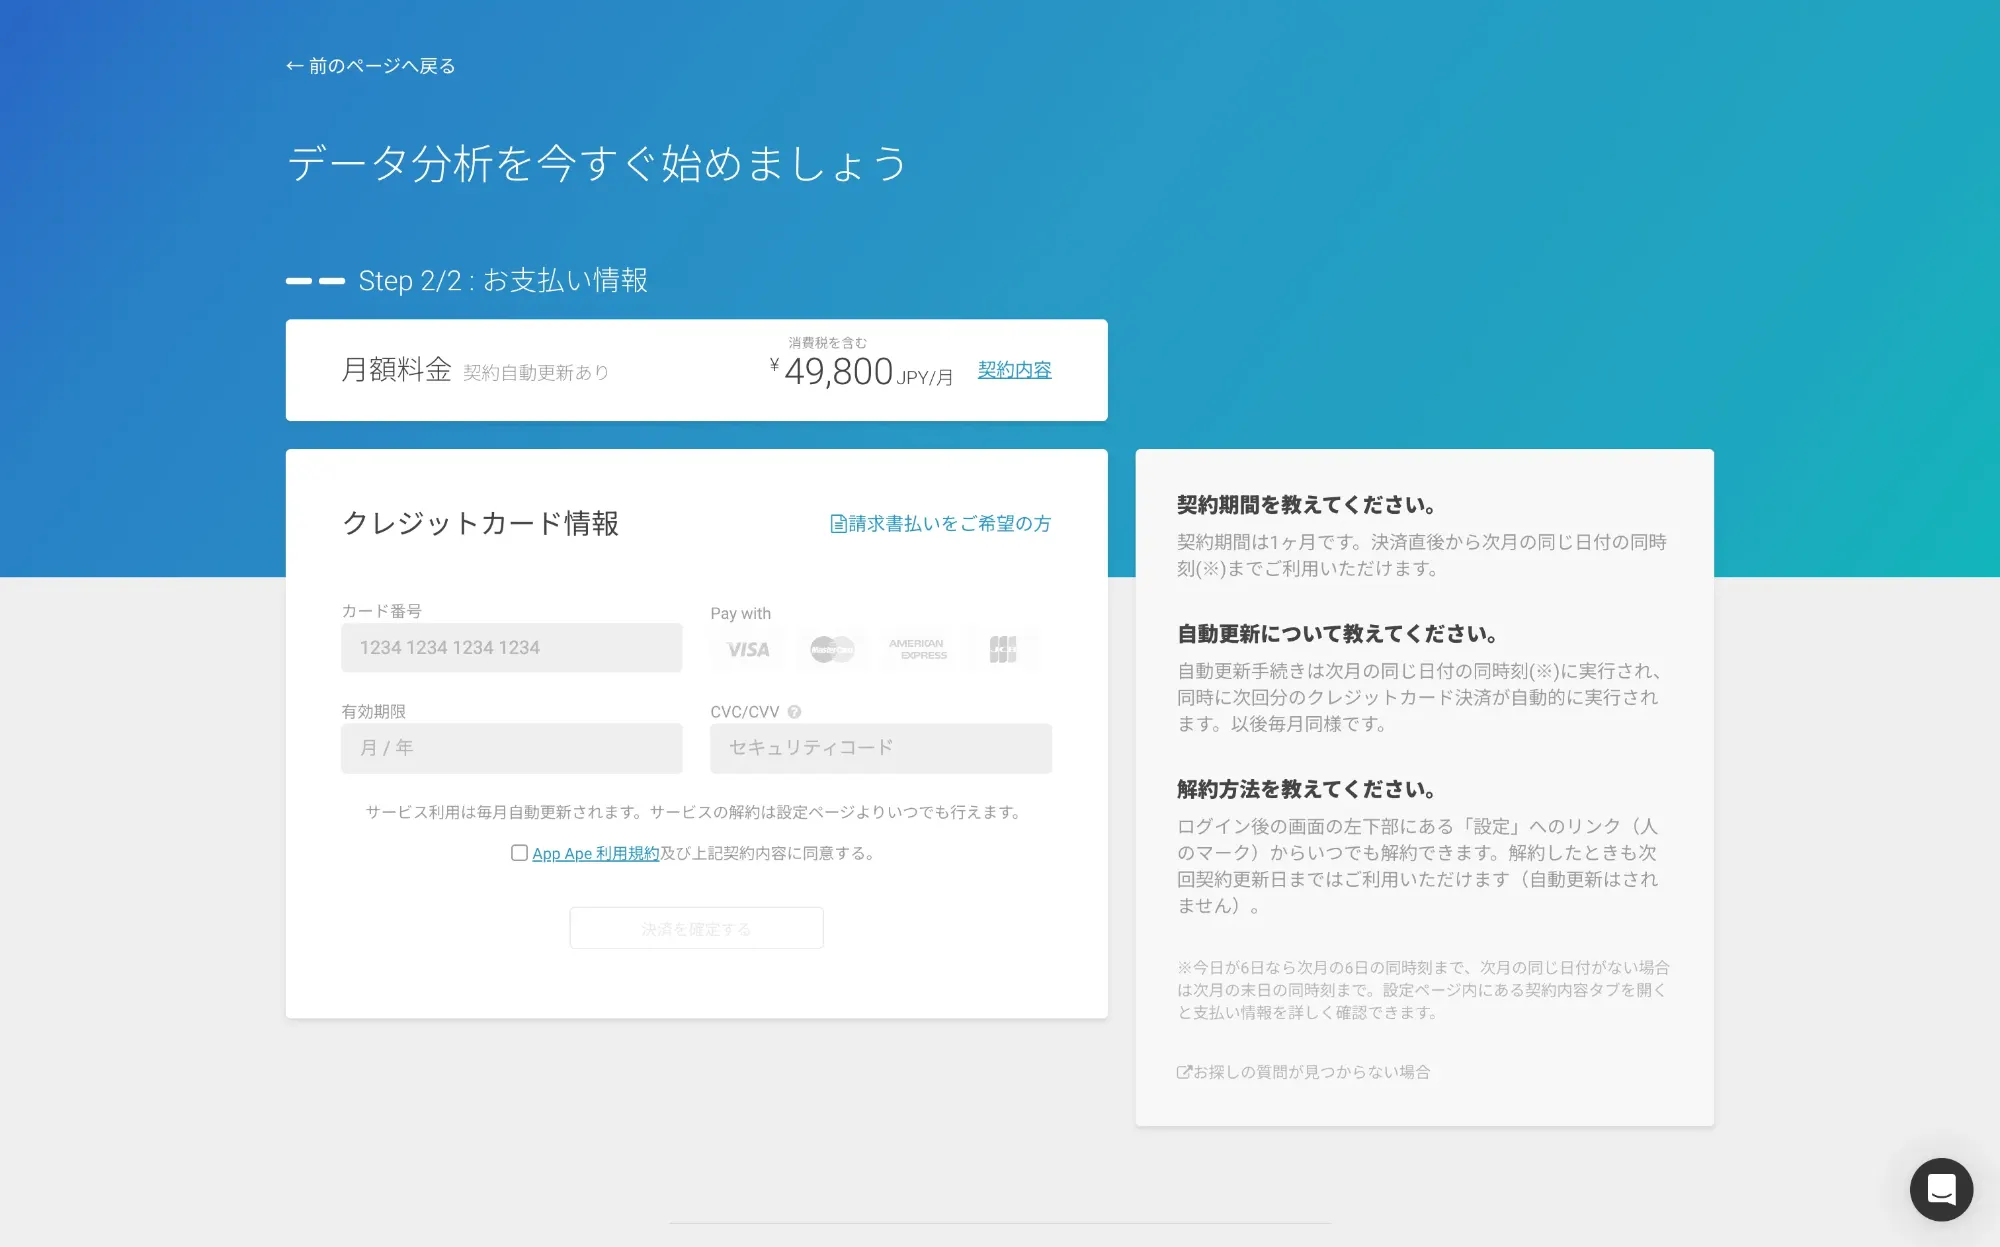The width and height of the screenshot is (2000, 1247).
Task: Click the セキュリティコード input field
Action: pyautogui.click(x=880, y=748)
